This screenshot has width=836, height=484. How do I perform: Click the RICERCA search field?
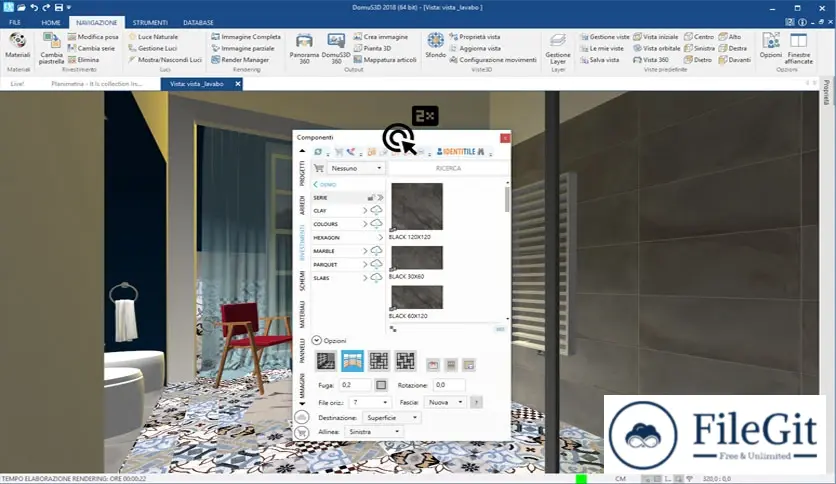[448, 168]
